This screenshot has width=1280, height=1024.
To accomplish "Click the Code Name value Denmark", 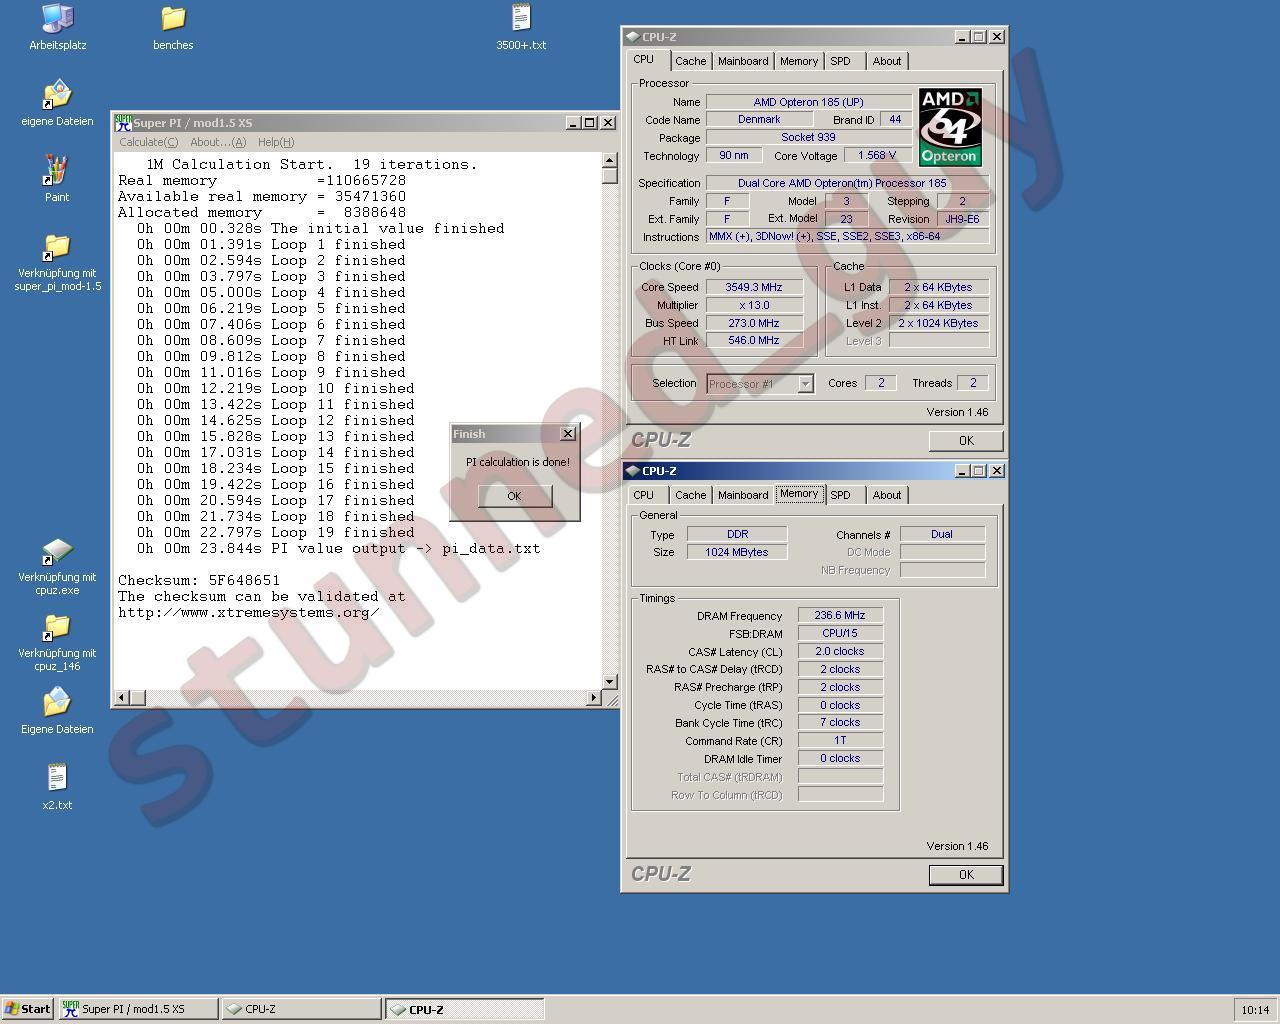I will [759, 119].
